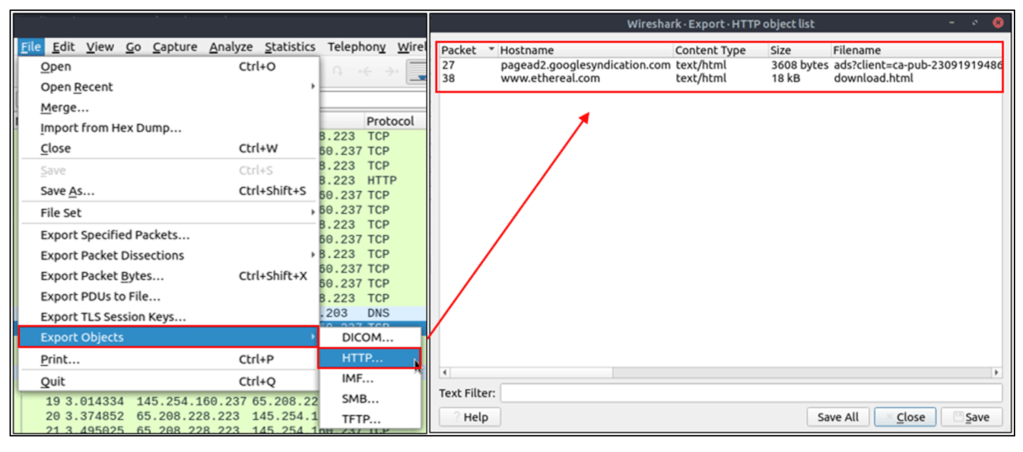Select TFTP... export option
1023x452 pixels.
(x=361, y=419)
